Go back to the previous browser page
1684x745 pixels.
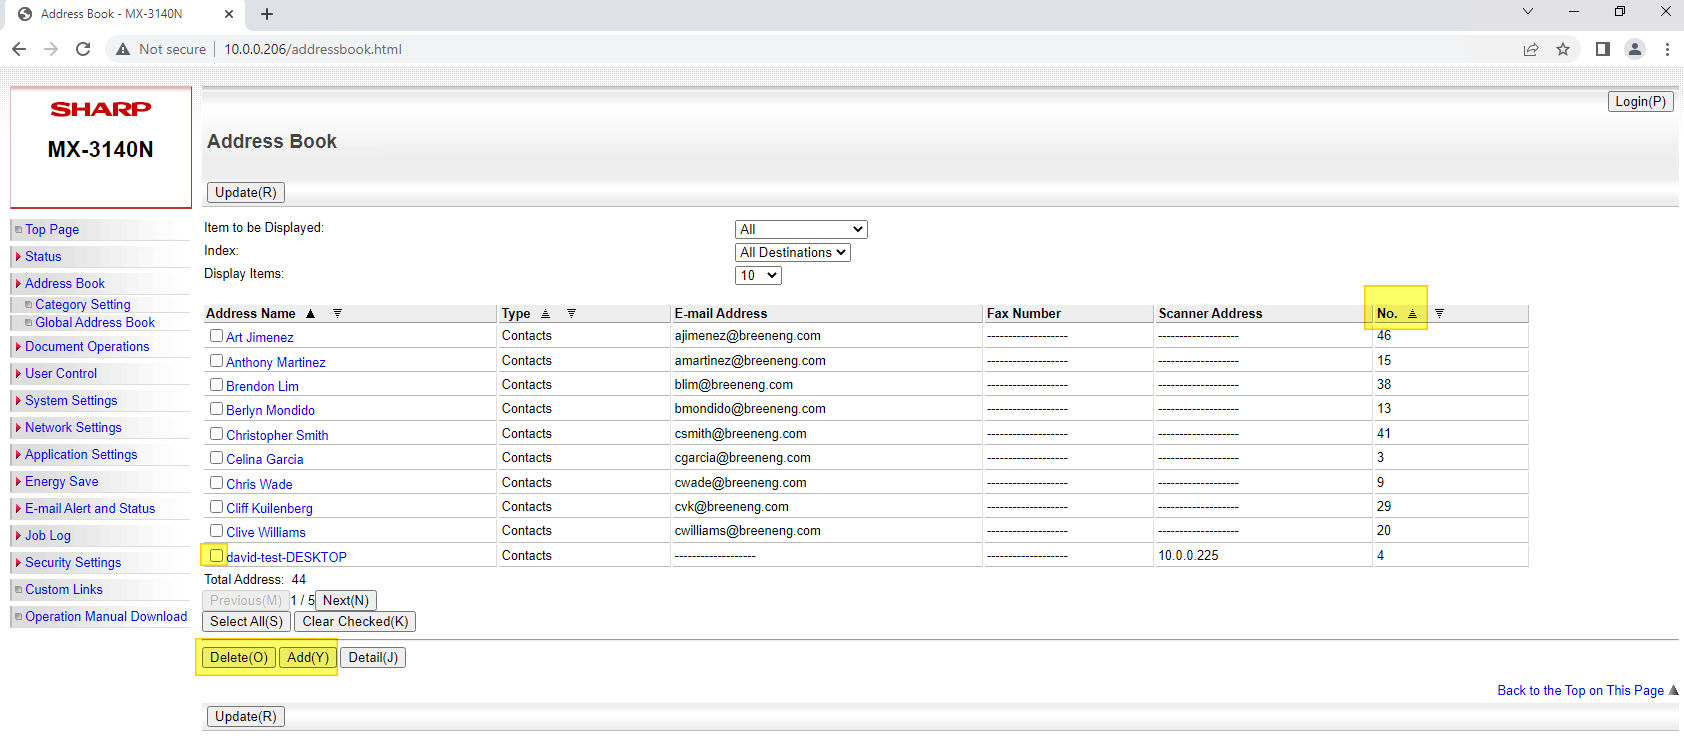point(19,49)
